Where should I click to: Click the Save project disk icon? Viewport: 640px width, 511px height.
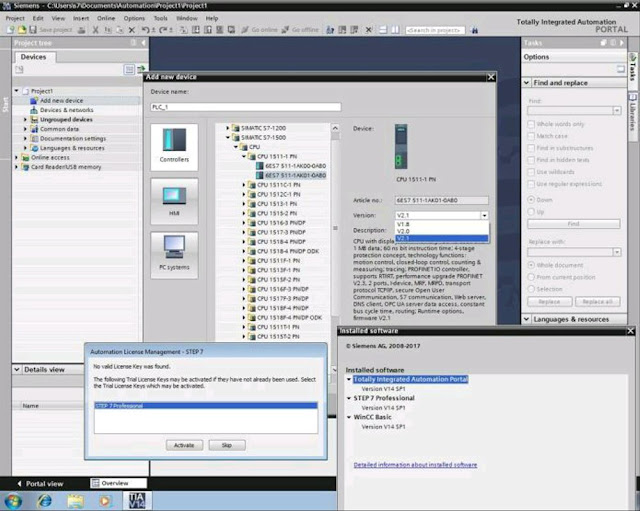33,30
